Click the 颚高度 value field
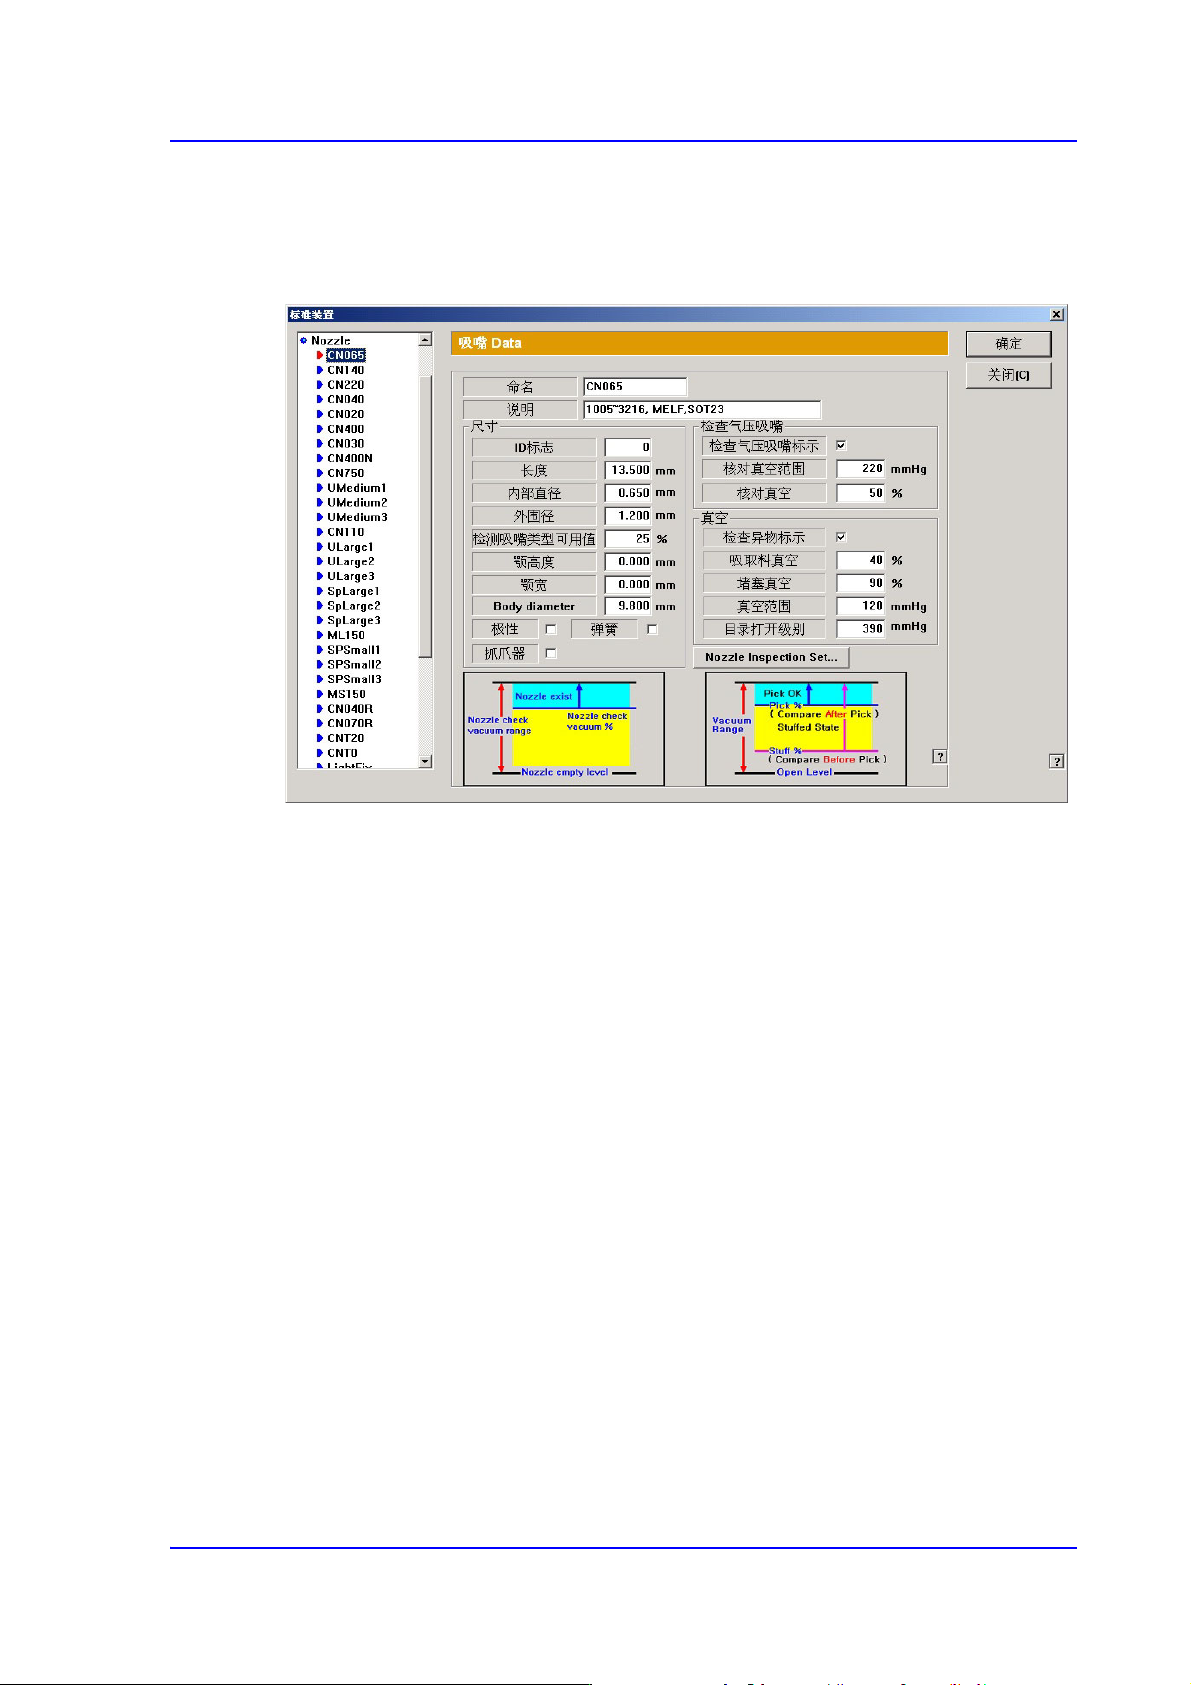The width and height of the screenshot is (1191, 1685). 628,562
